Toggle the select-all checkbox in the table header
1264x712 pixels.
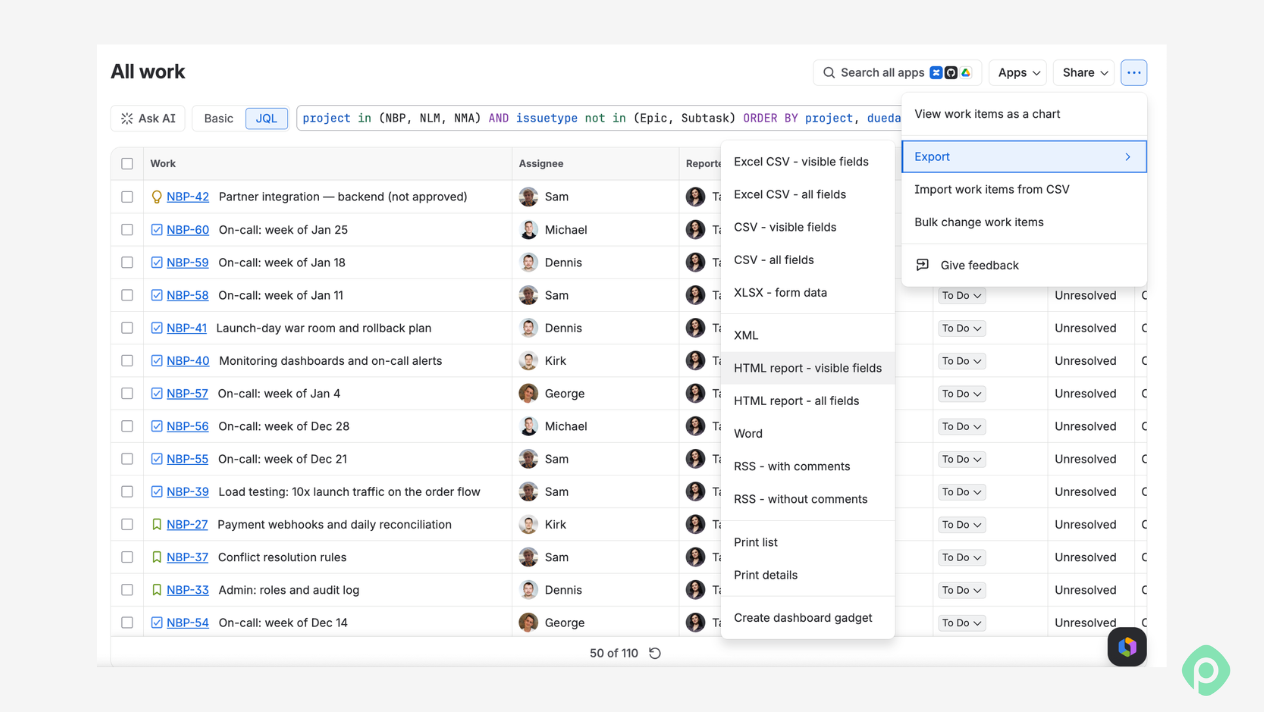point(127,164)
